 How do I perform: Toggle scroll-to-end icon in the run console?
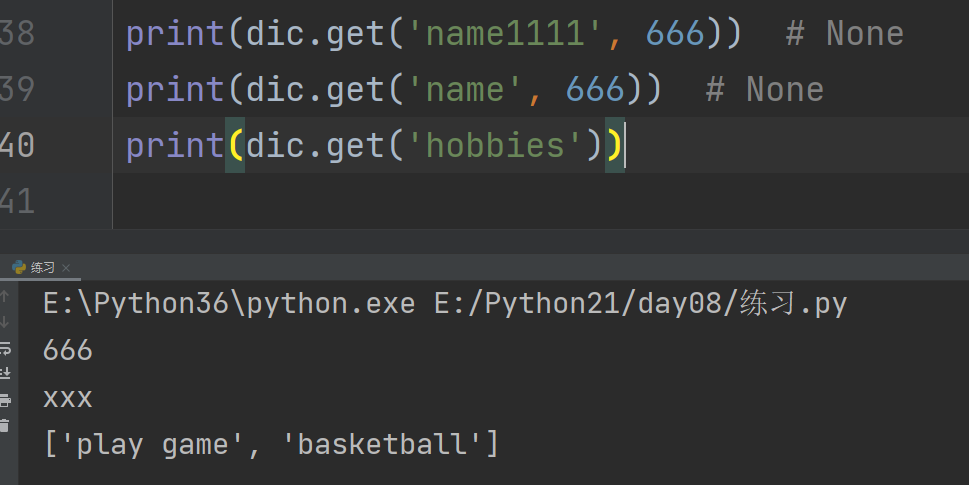(x=5, y=373)
